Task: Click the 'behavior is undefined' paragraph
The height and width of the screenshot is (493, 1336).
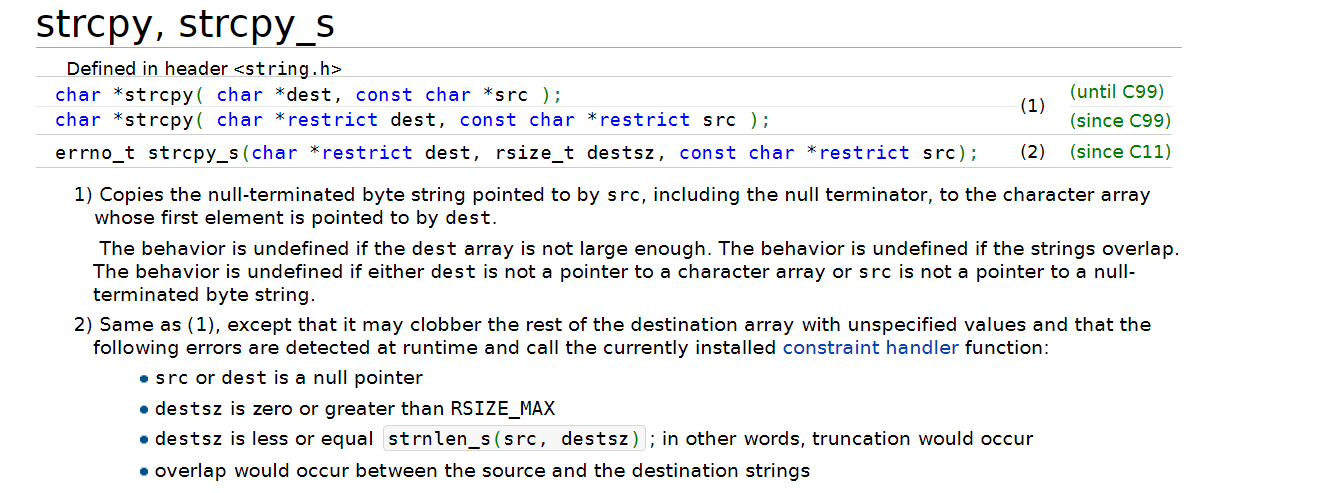Action: tap(636, 271)
